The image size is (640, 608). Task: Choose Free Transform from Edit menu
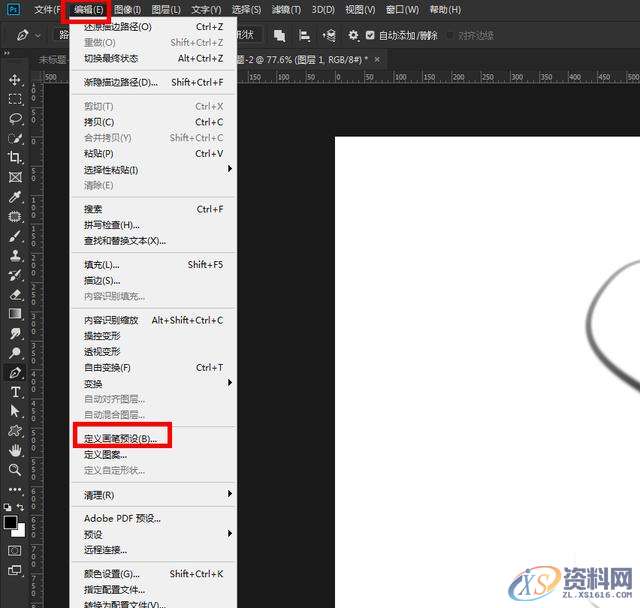(x=153, y=368)
